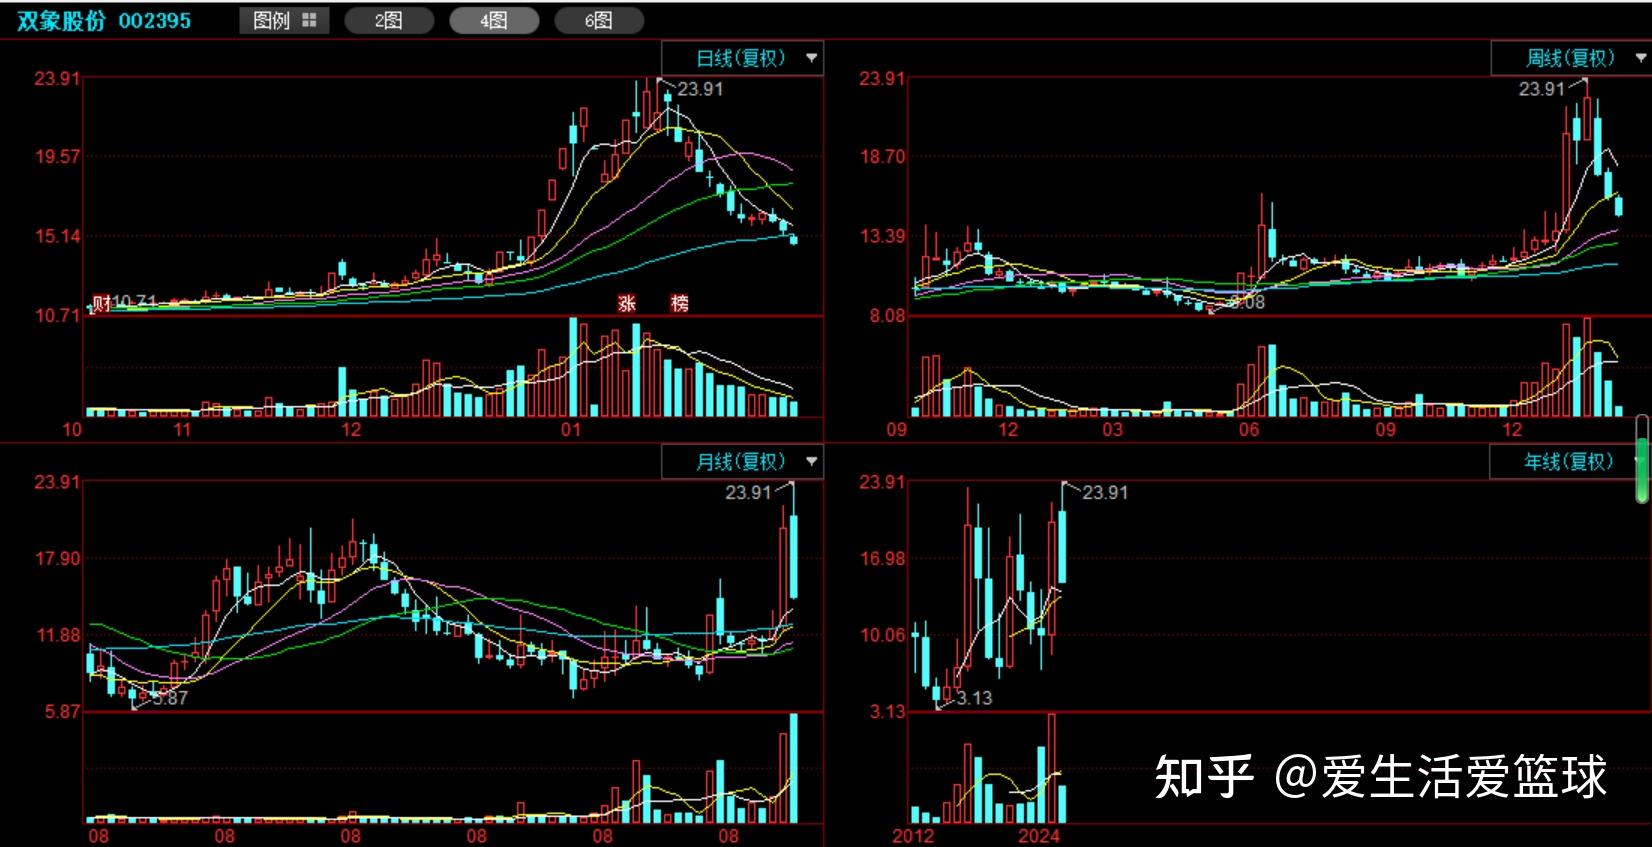This screenshot has width=1652, height=847.
Task: Click the 06 date label on weekly chart
Action: click(1249, 430)
